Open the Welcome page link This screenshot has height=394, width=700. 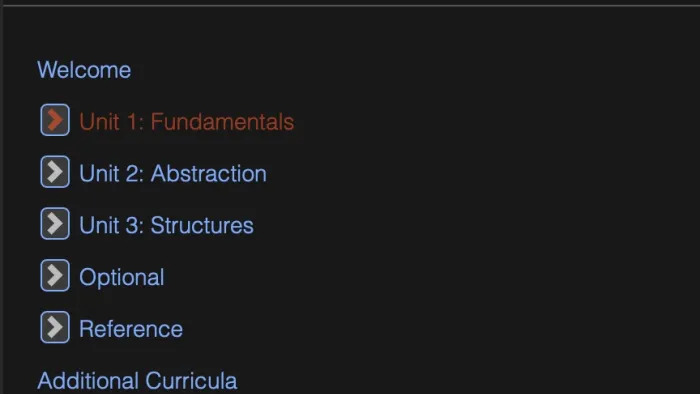(84, 70)
